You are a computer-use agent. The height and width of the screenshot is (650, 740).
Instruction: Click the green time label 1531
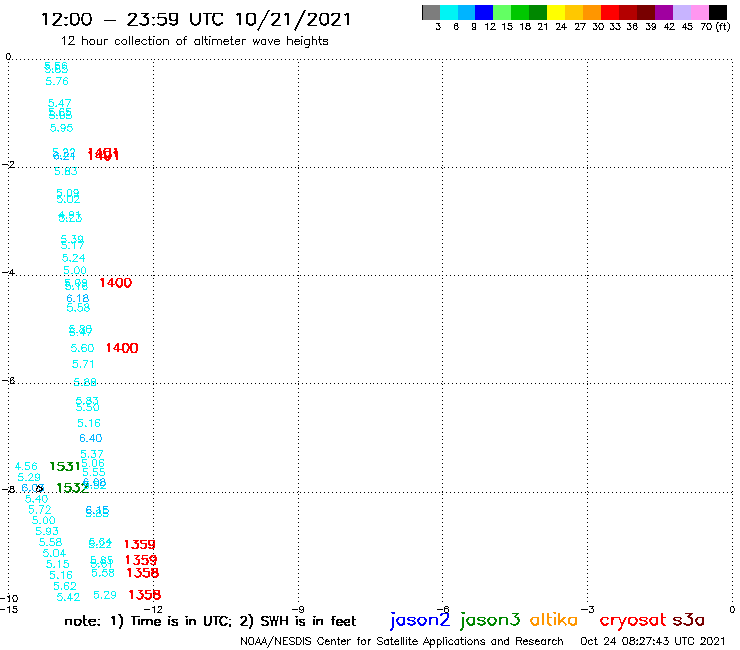[x=65, y=467]
